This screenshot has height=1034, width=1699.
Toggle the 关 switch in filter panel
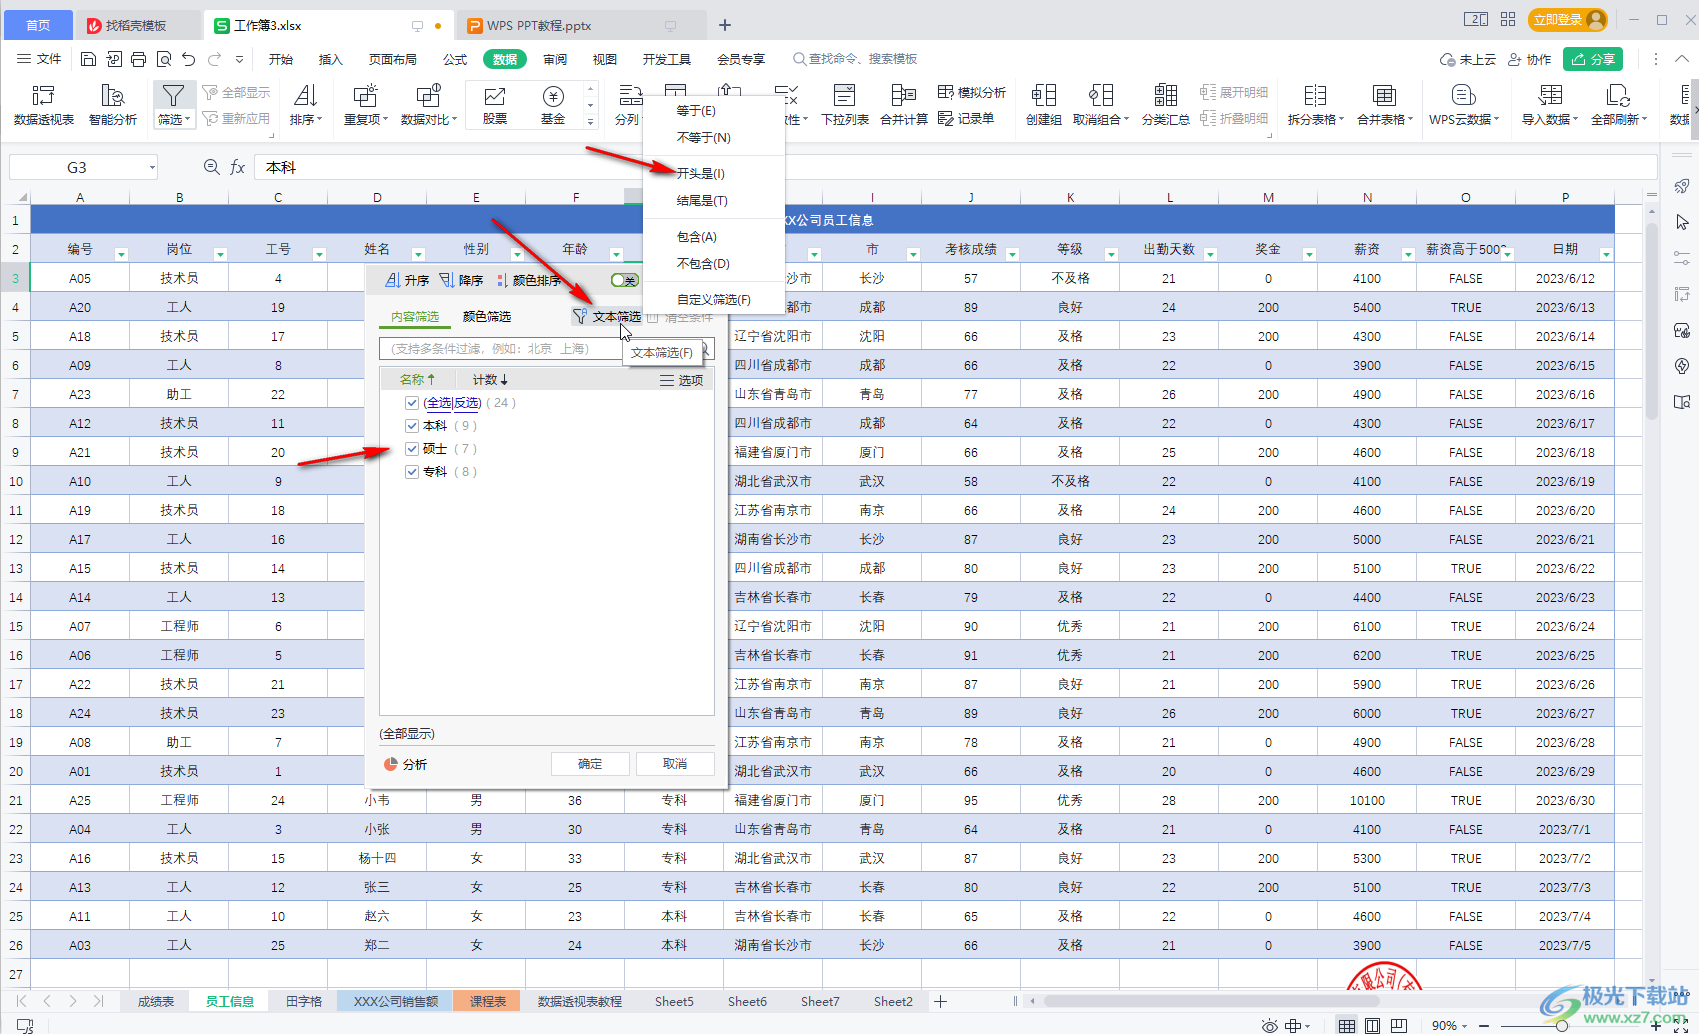pyautogui.click(x=625, y=280)
